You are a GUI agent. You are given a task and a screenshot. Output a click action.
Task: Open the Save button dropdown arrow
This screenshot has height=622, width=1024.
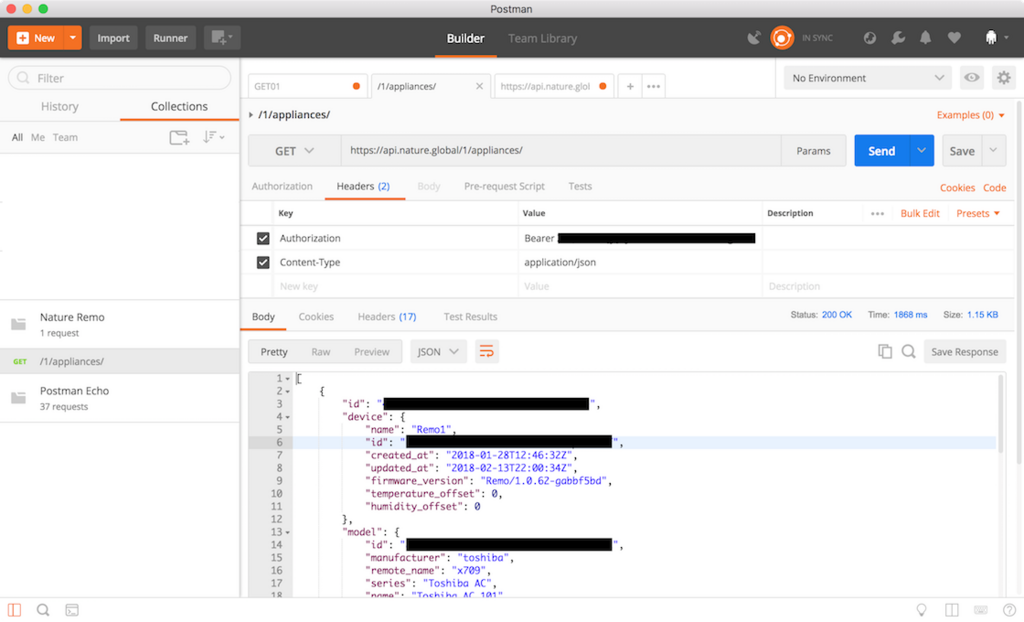[x=993, y=151]
